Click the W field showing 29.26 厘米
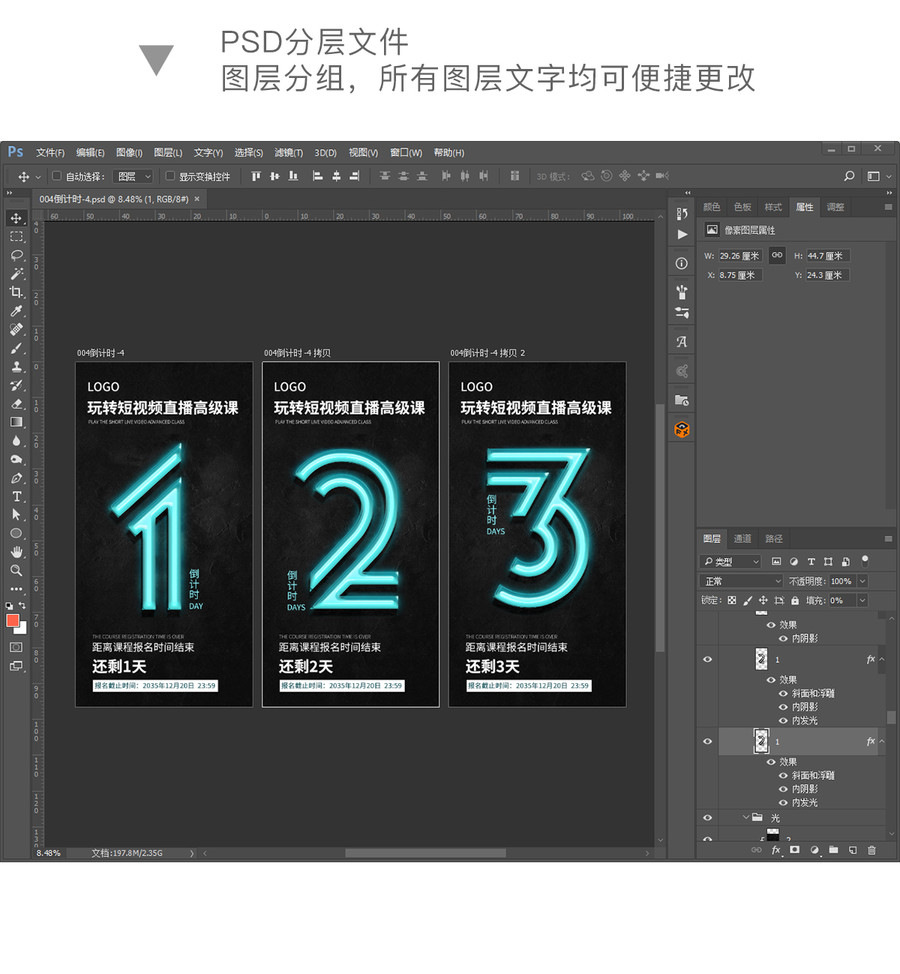Image resolution: width=900 pixels, height=974 pixels. pos(740,256)
